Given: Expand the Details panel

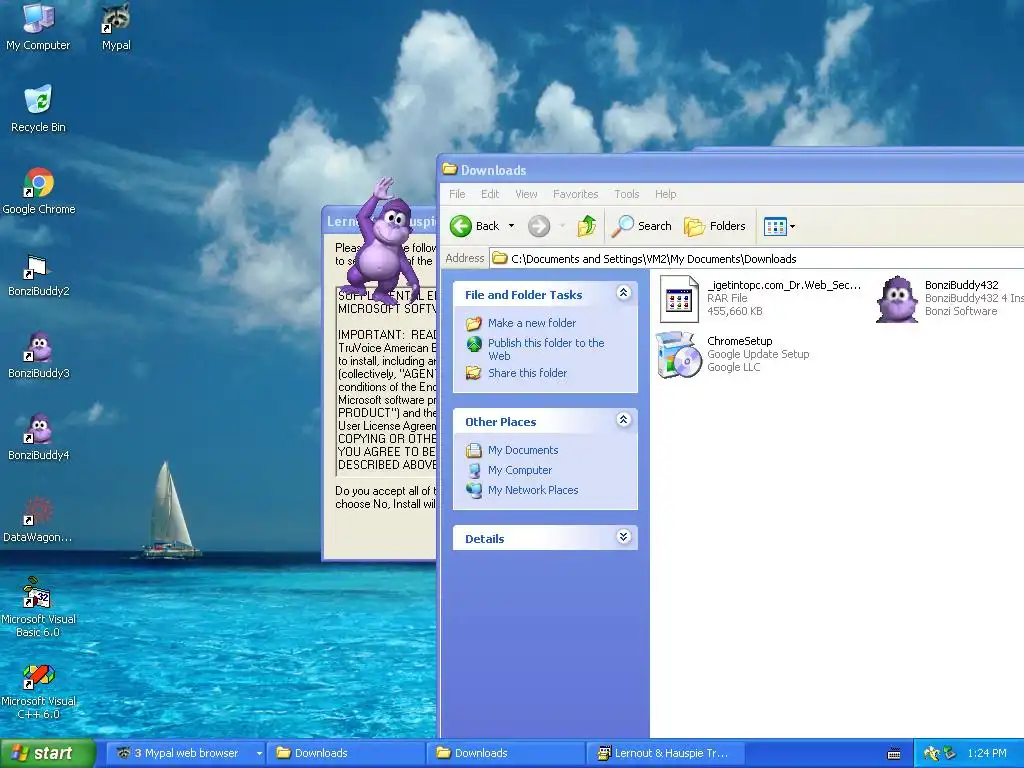Looking at the screenshot, I should 624,537.
